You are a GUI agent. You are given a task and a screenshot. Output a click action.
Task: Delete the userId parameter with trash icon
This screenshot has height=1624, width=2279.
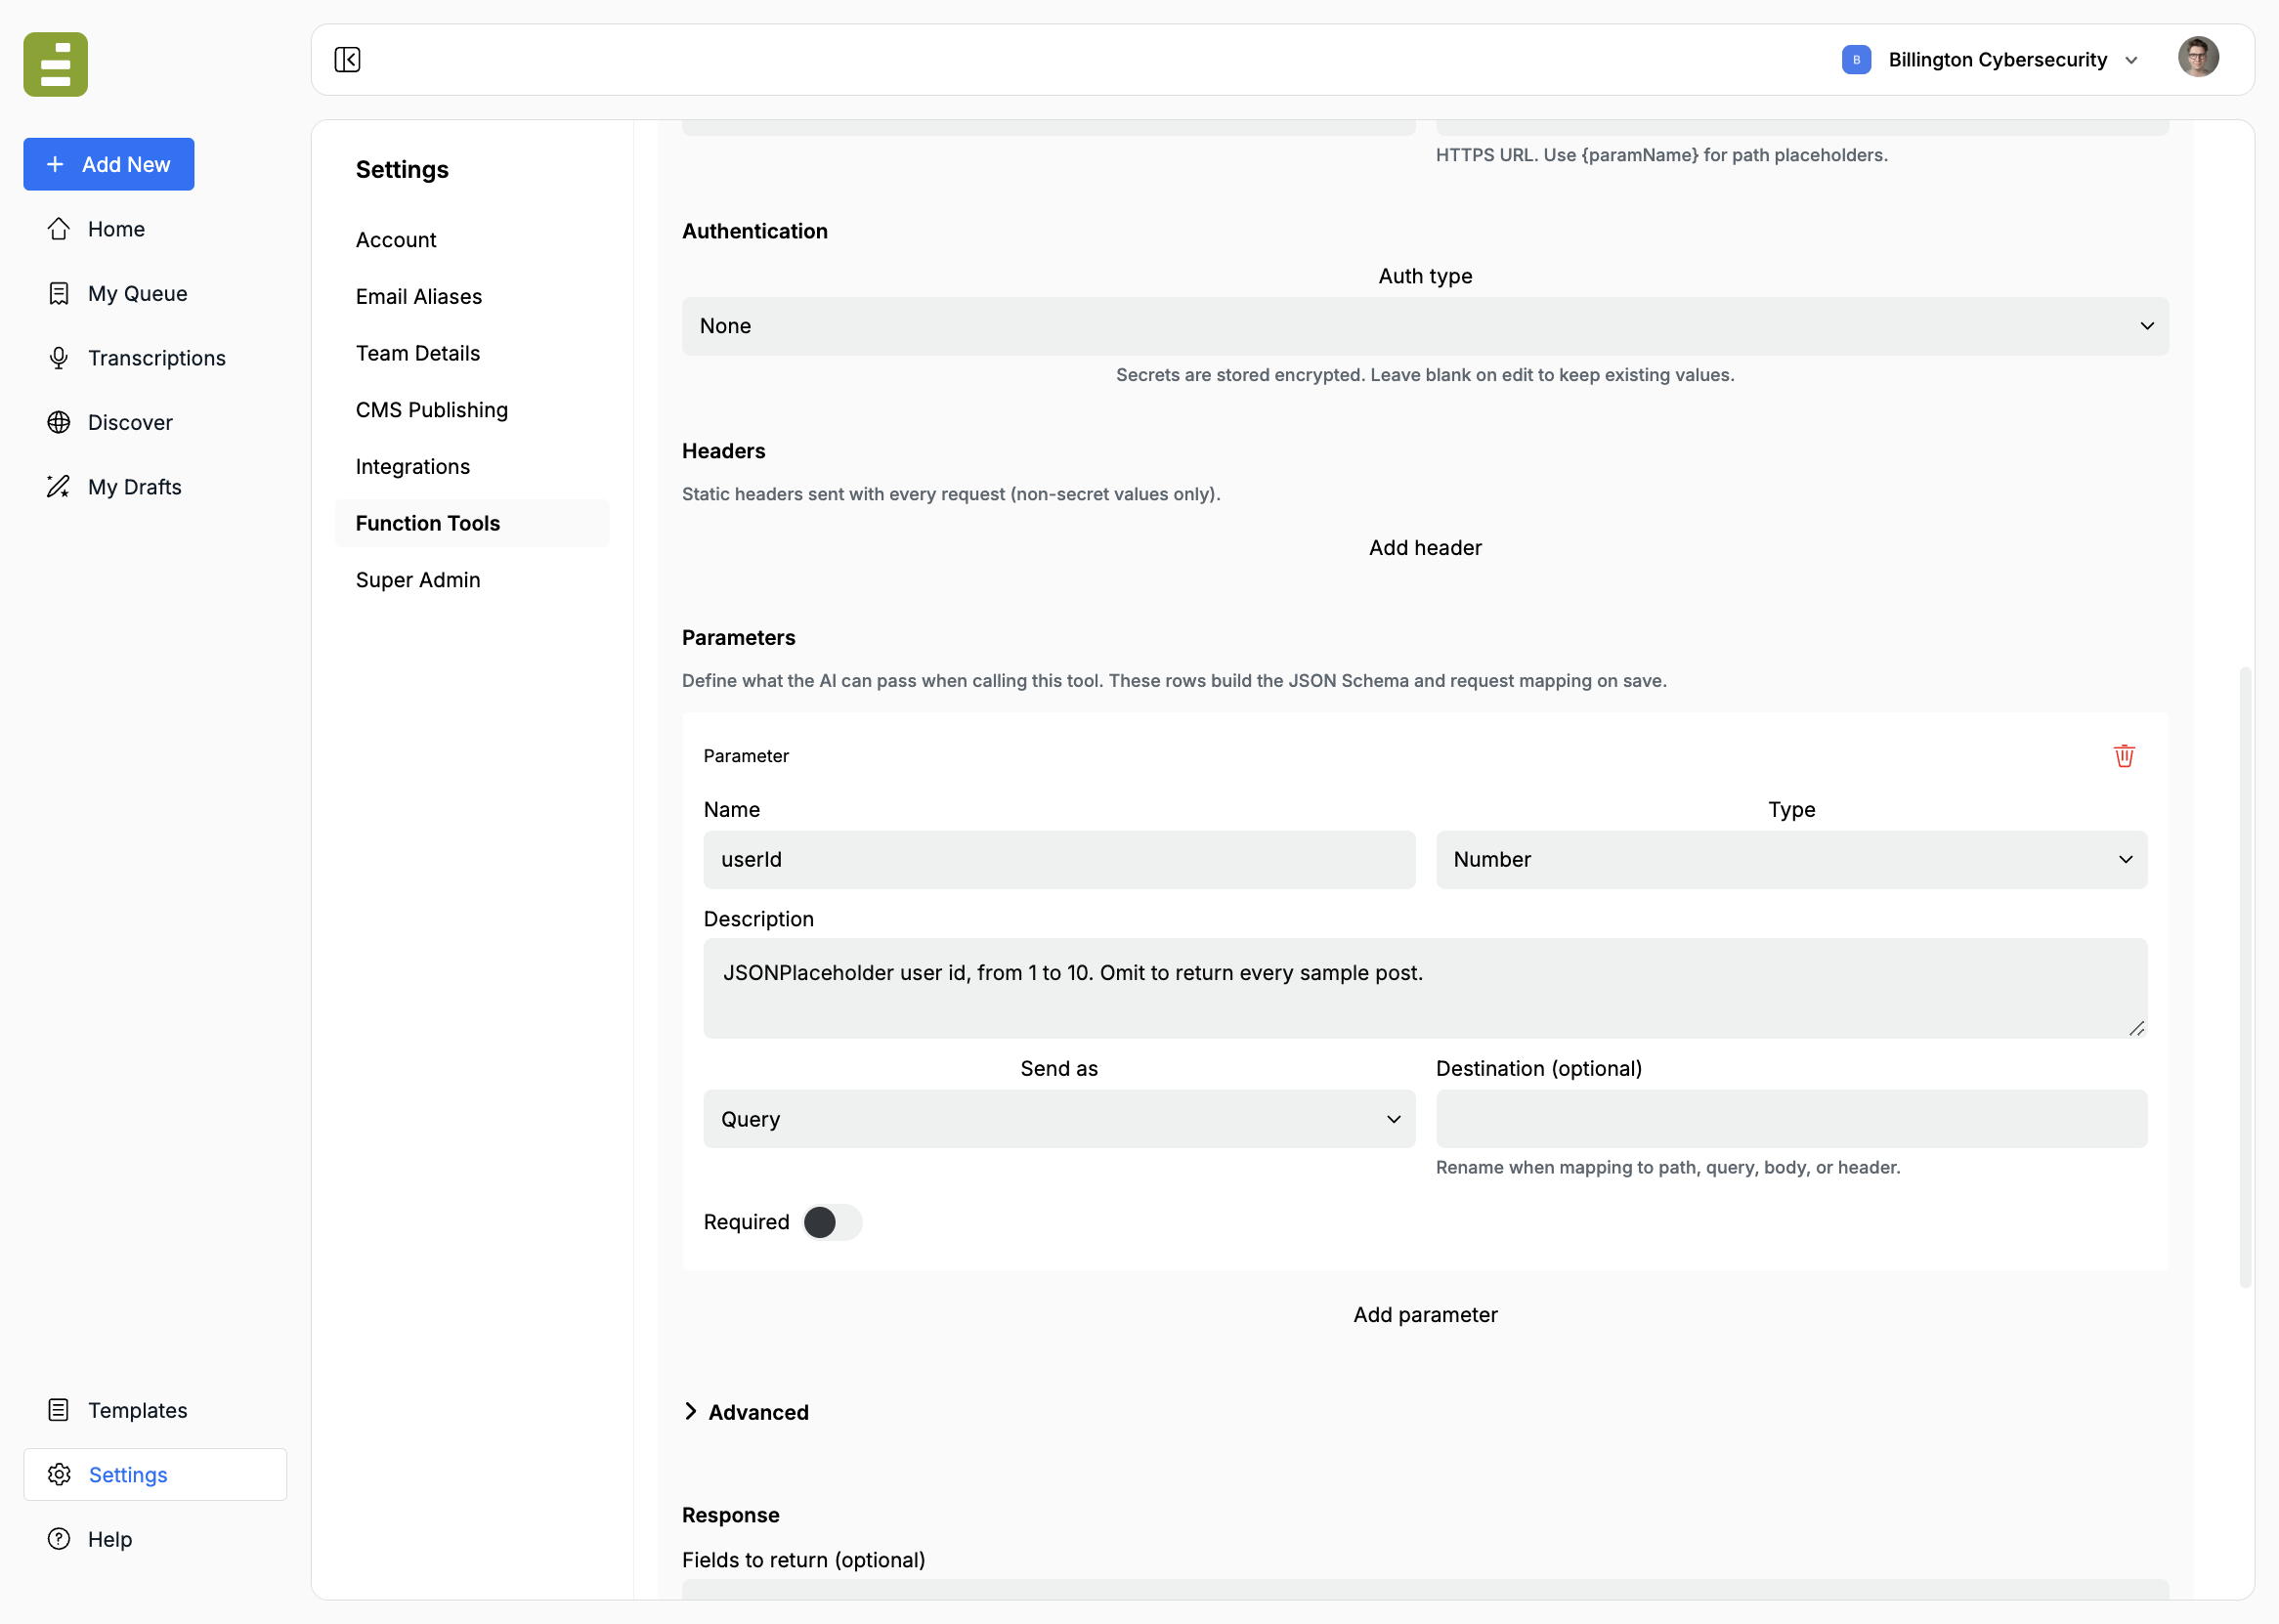2124,756
